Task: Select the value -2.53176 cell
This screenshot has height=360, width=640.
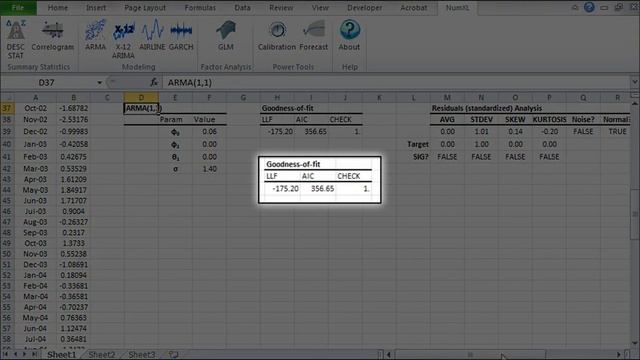Action: point(73,120)
